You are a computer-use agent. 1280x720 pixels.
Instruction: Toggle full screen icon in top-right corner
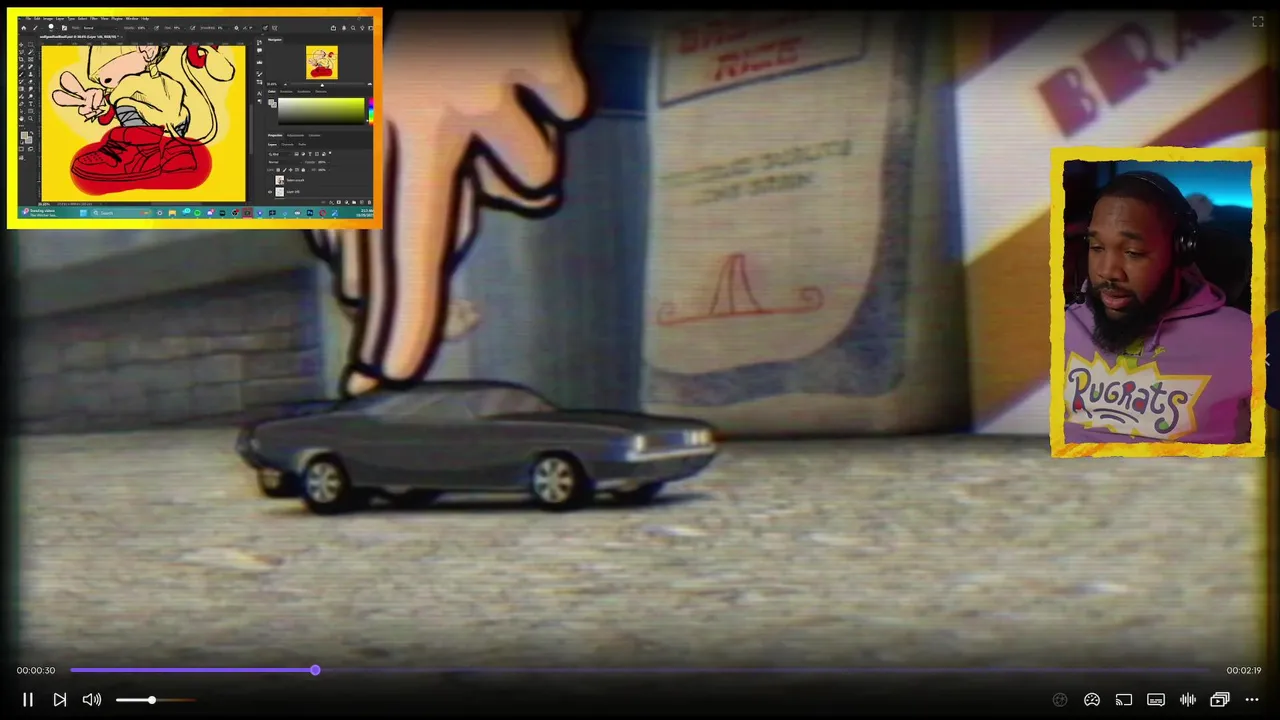[1258, 21]
